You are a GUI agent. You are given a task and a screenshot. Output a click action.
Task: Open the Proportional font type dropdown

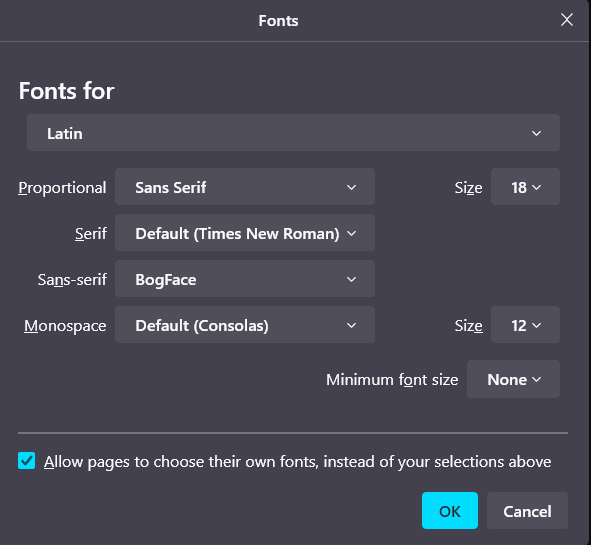point(245,187)
